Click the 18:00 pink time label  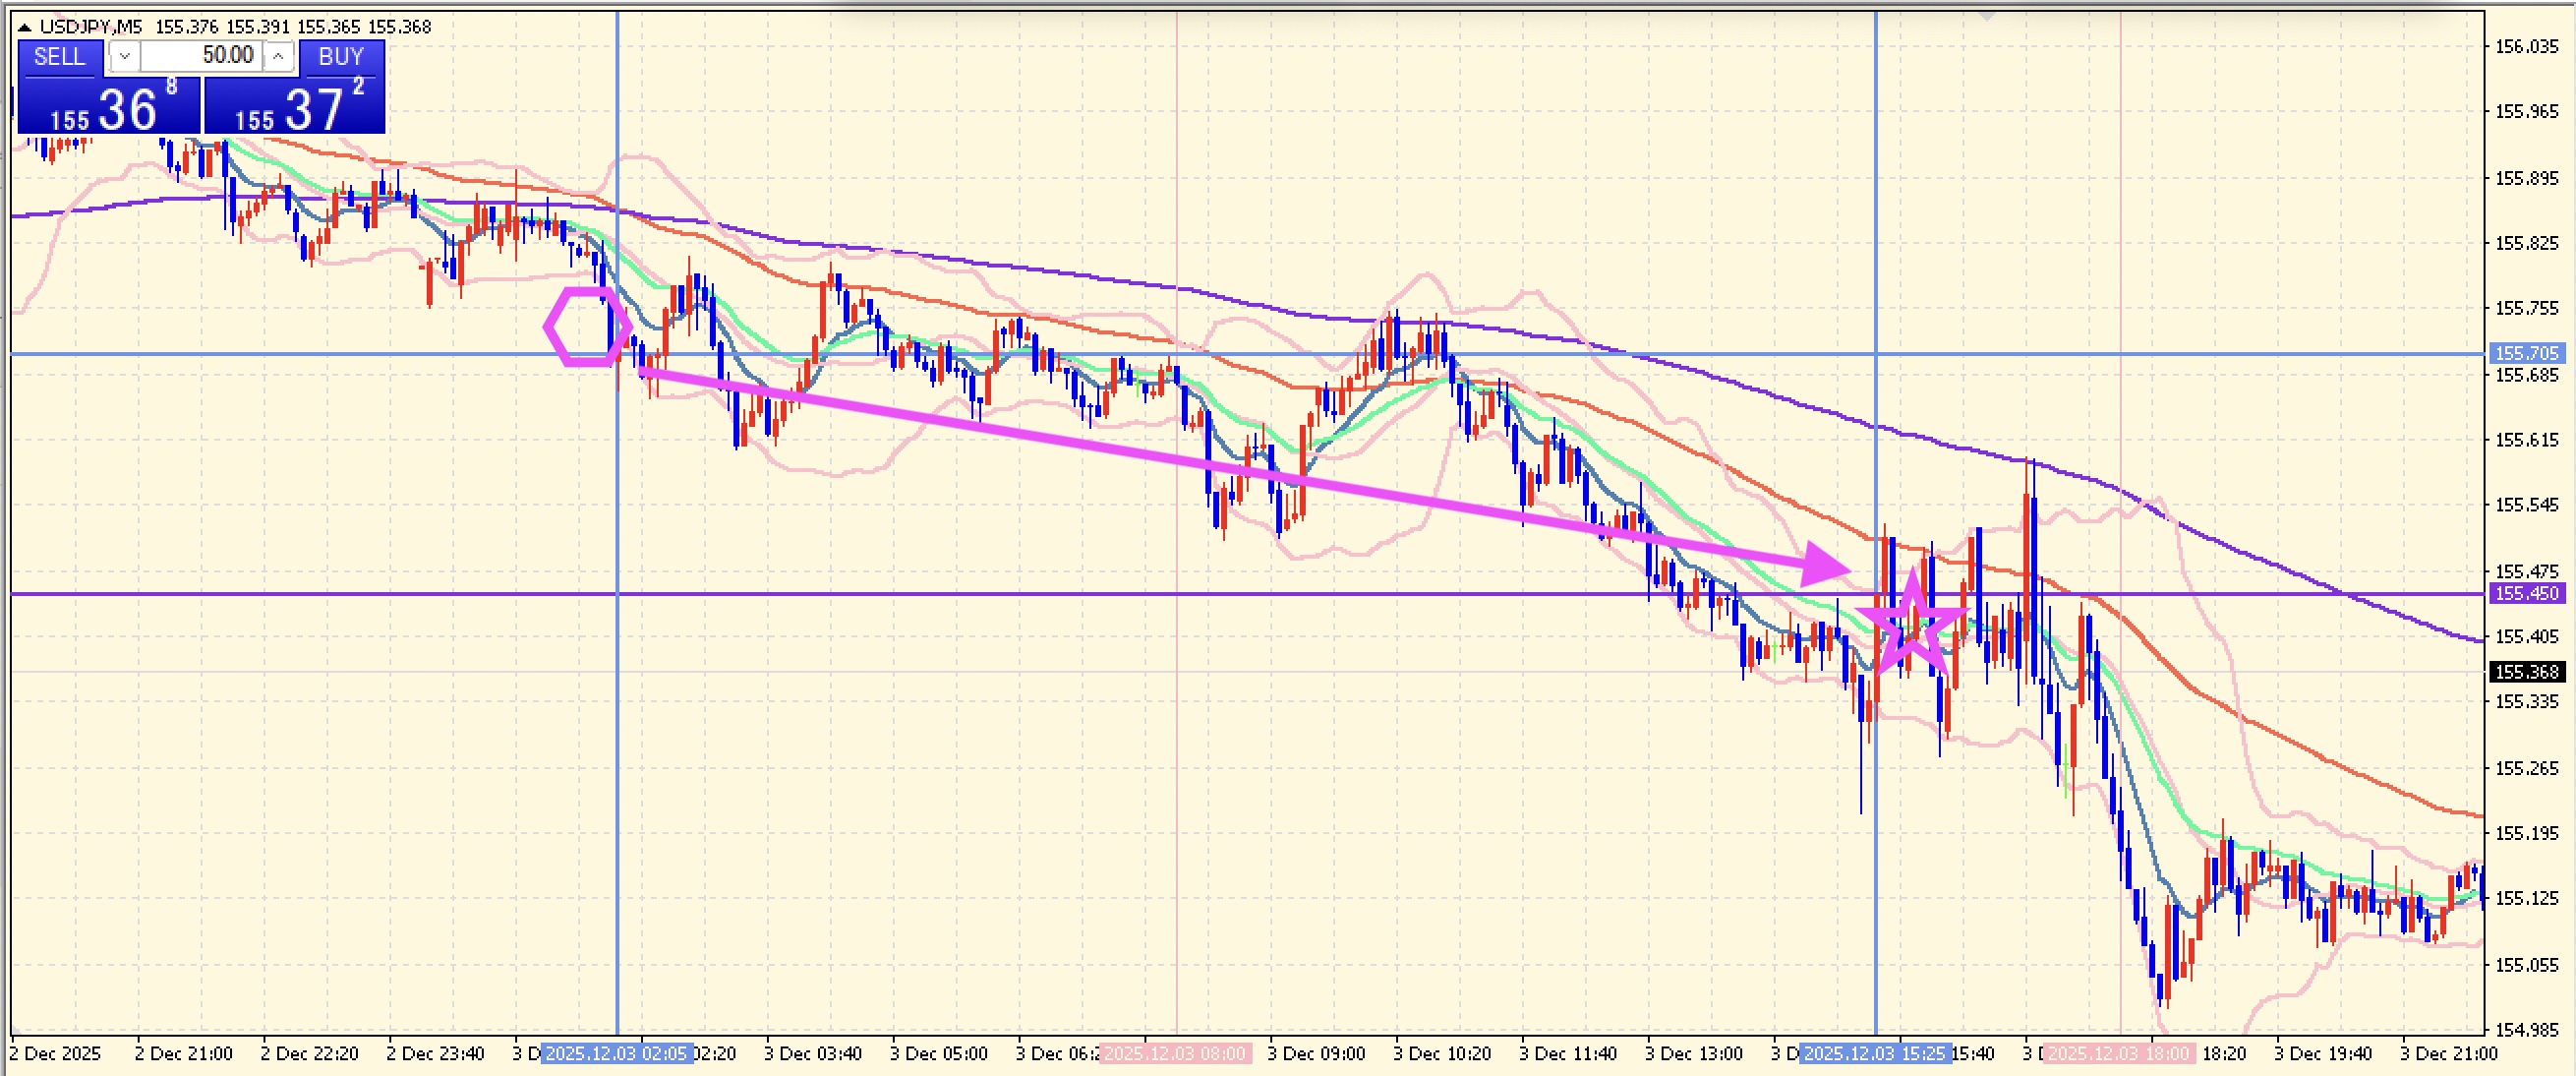click(2119, 1054)
